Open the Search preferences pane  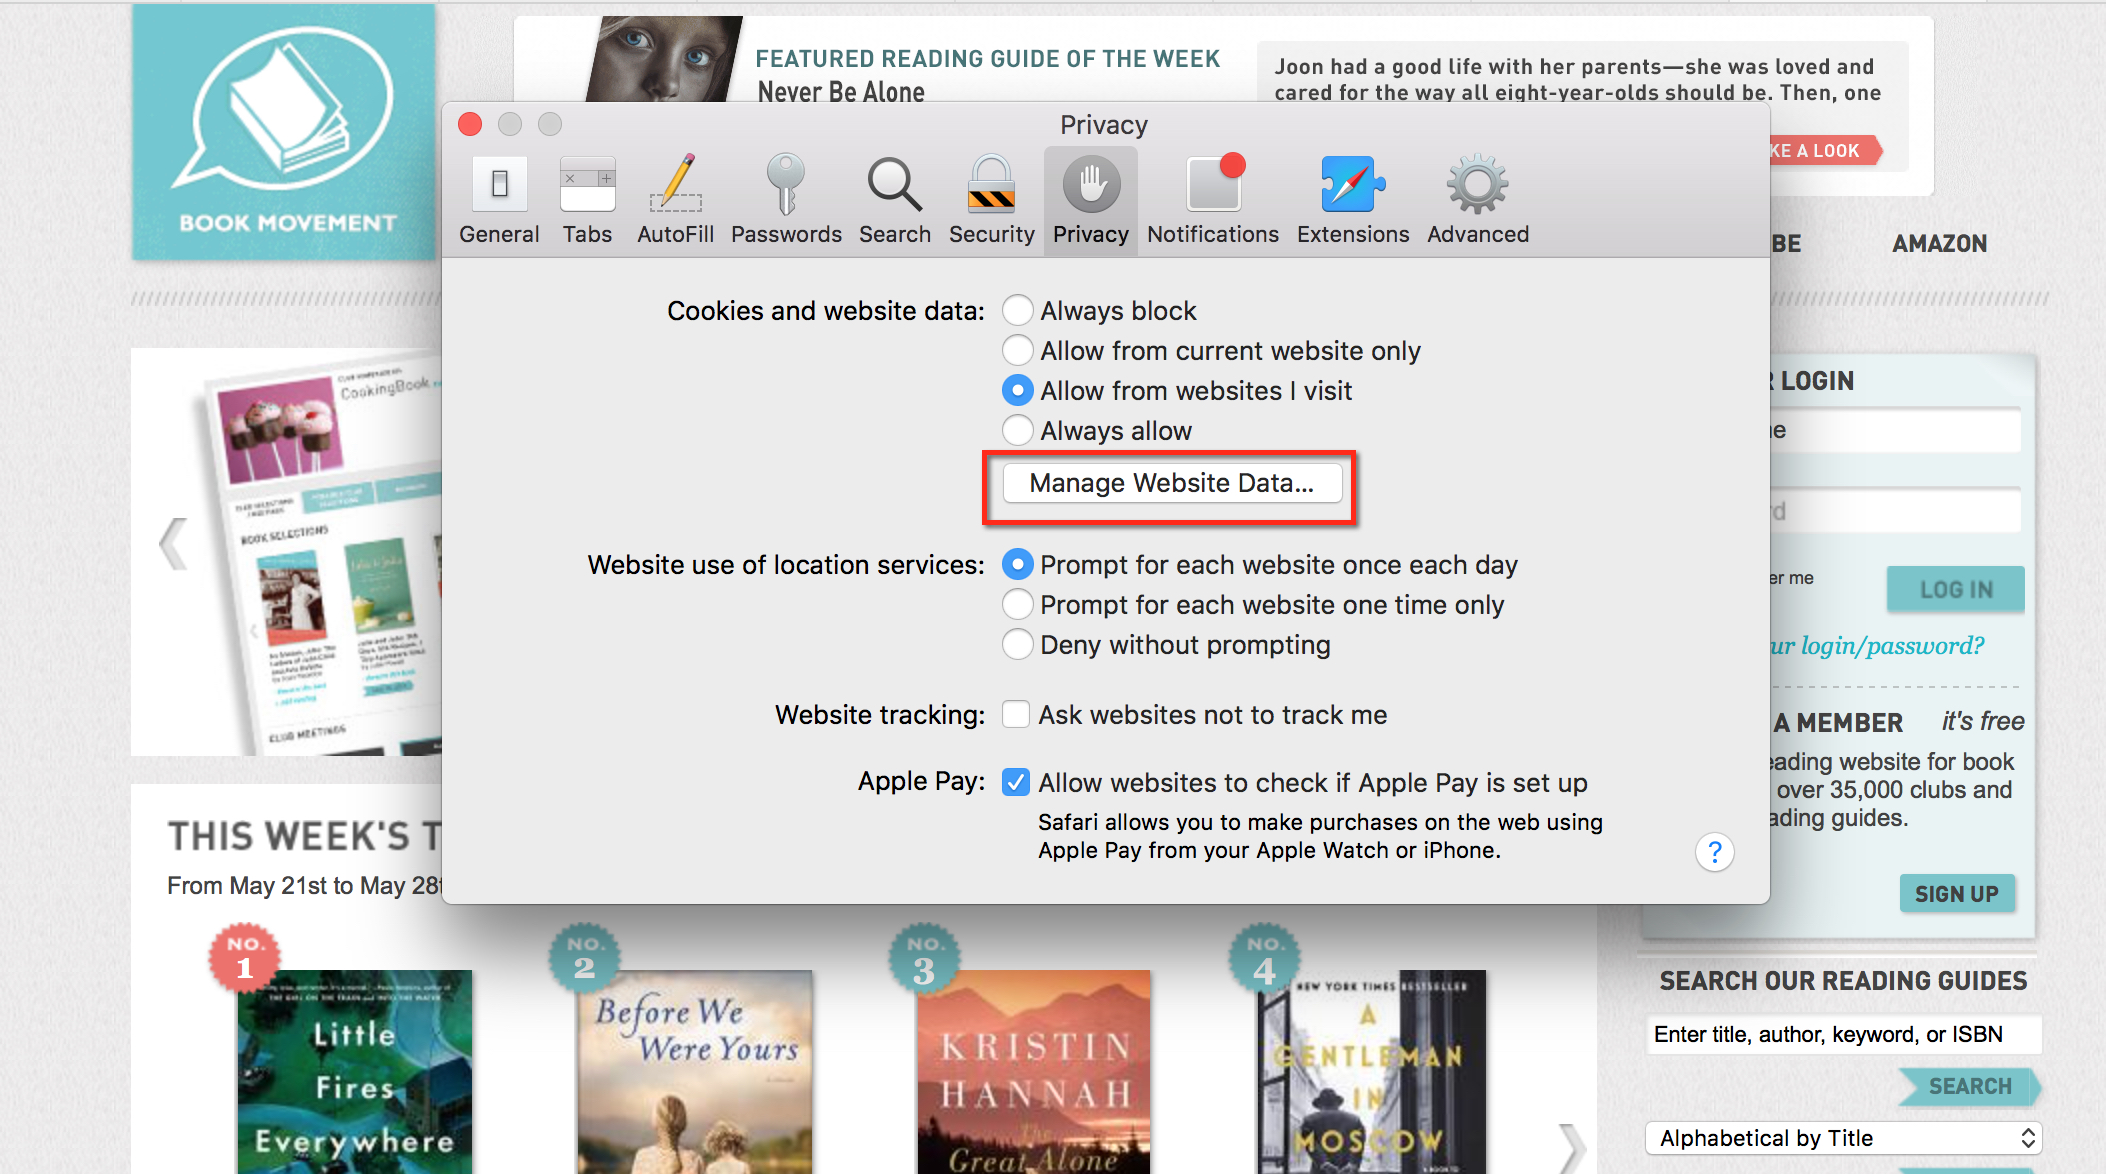[x=894, y=200]
